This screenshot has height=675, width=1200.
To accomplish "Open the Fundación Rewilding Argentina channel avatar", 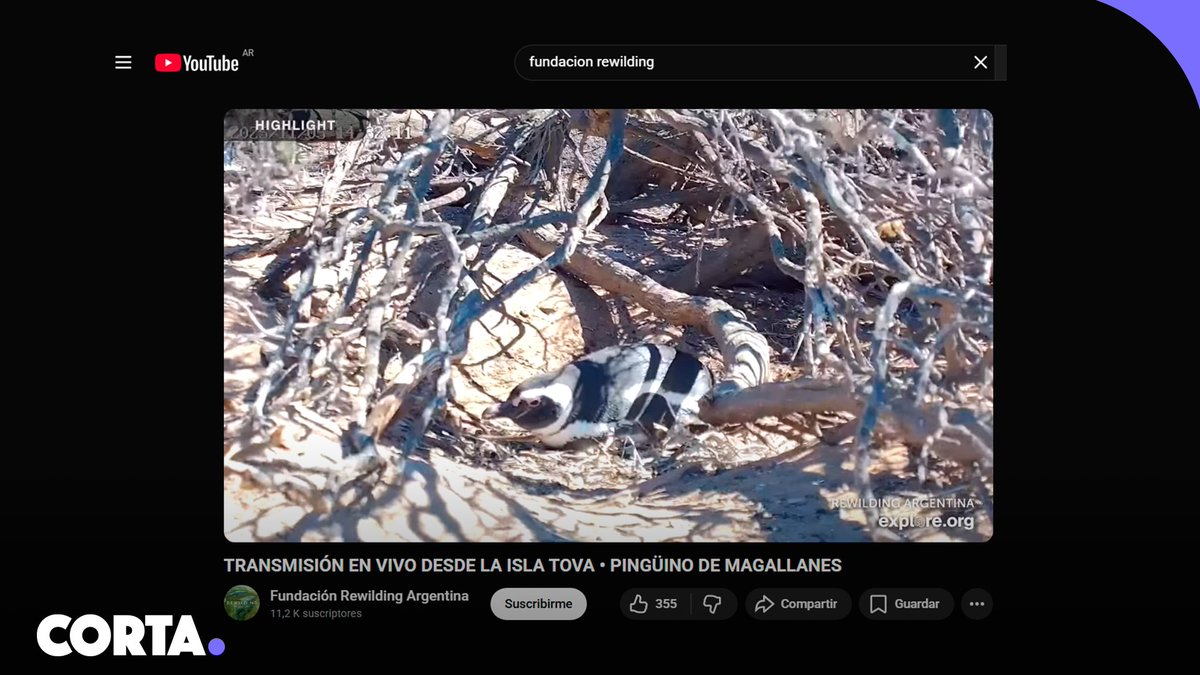I will (x=240, y=603).
